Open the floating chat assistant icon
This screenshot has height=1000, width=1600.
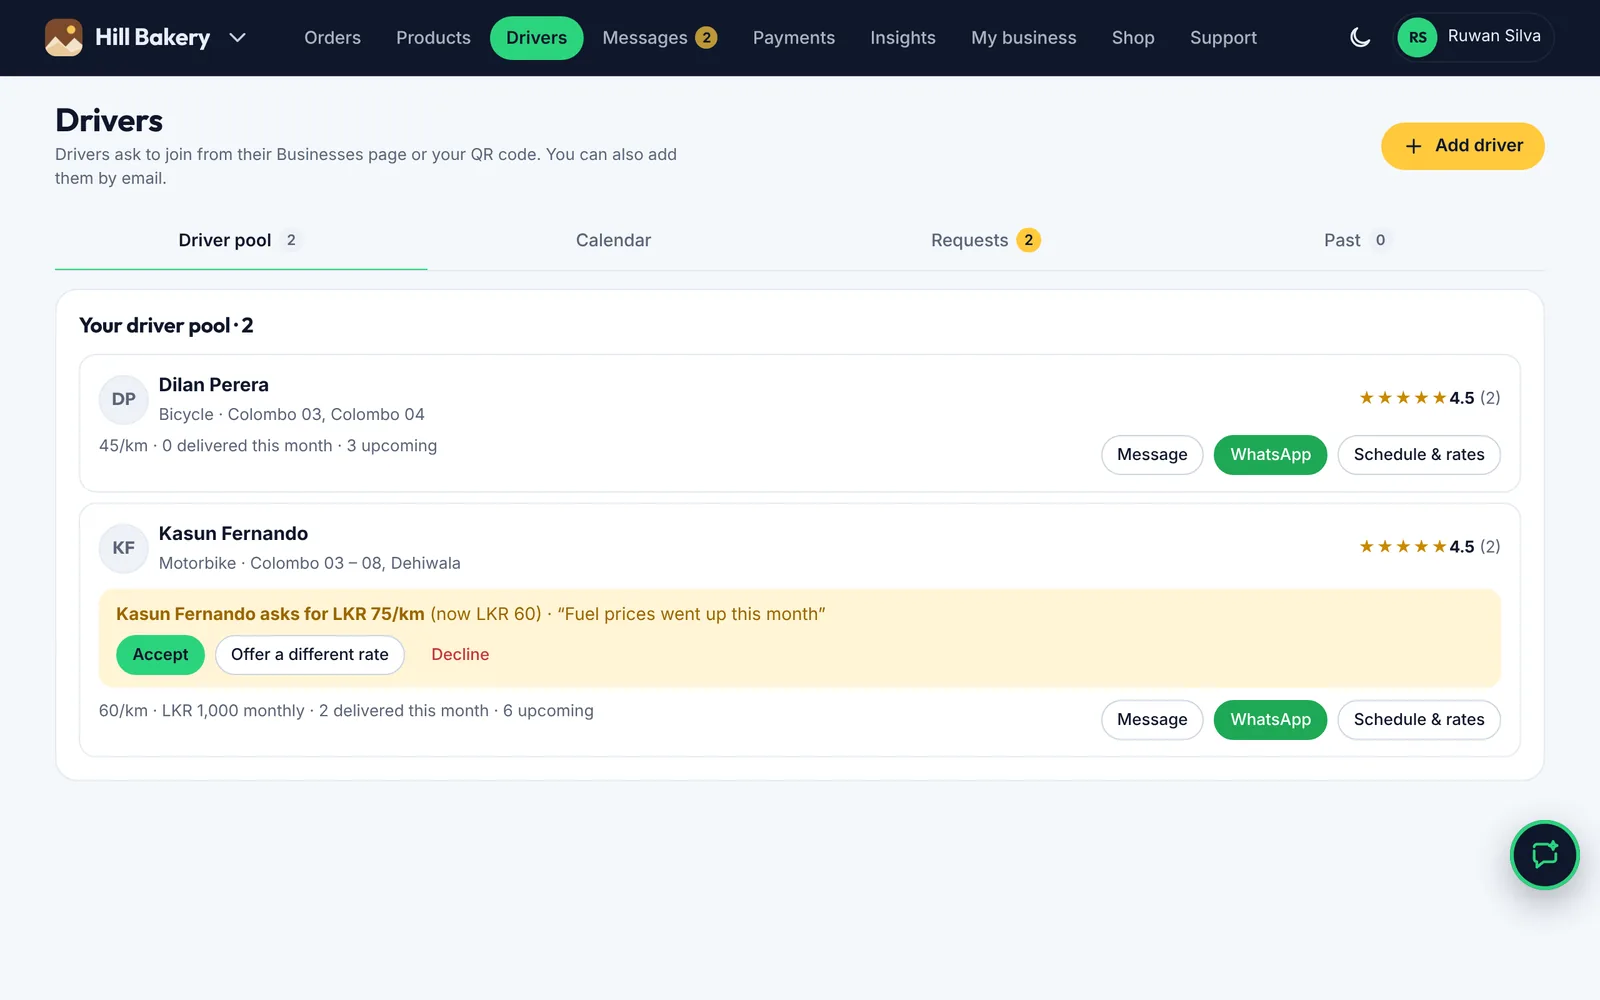click(1544, 855)
